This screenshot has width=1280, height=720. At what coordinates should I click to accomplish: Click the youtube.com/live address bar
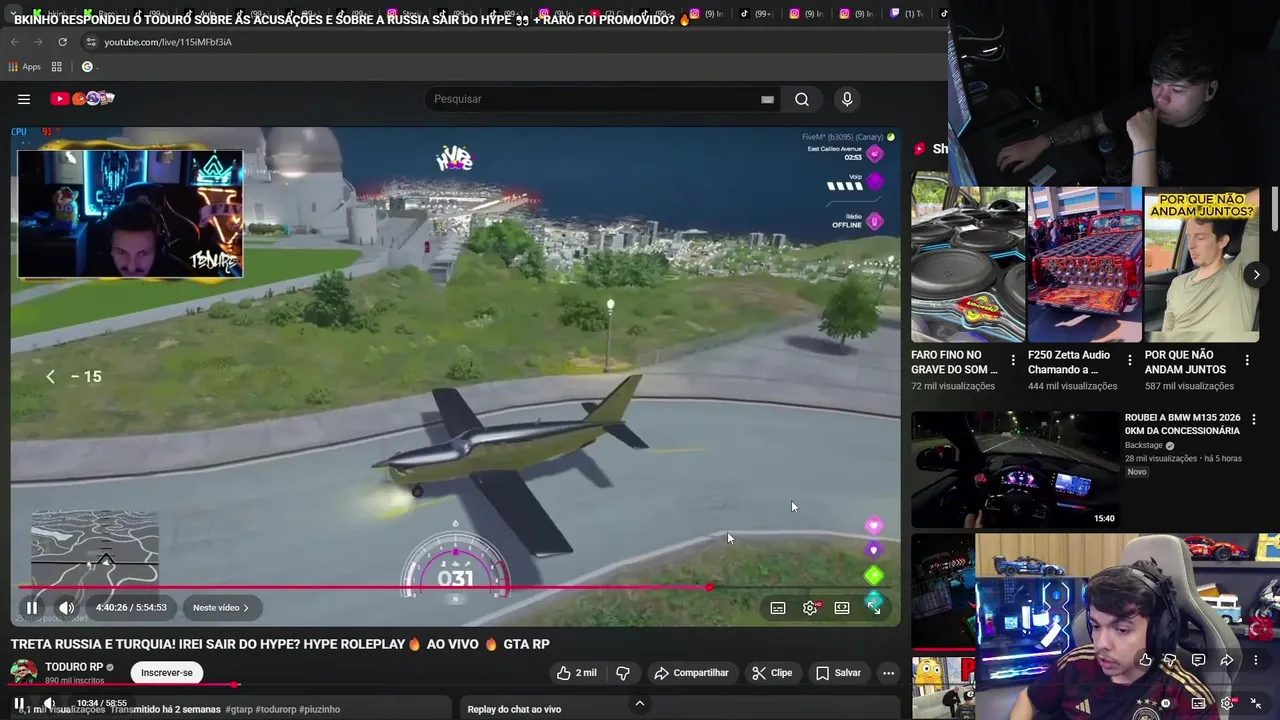[510, 42]
